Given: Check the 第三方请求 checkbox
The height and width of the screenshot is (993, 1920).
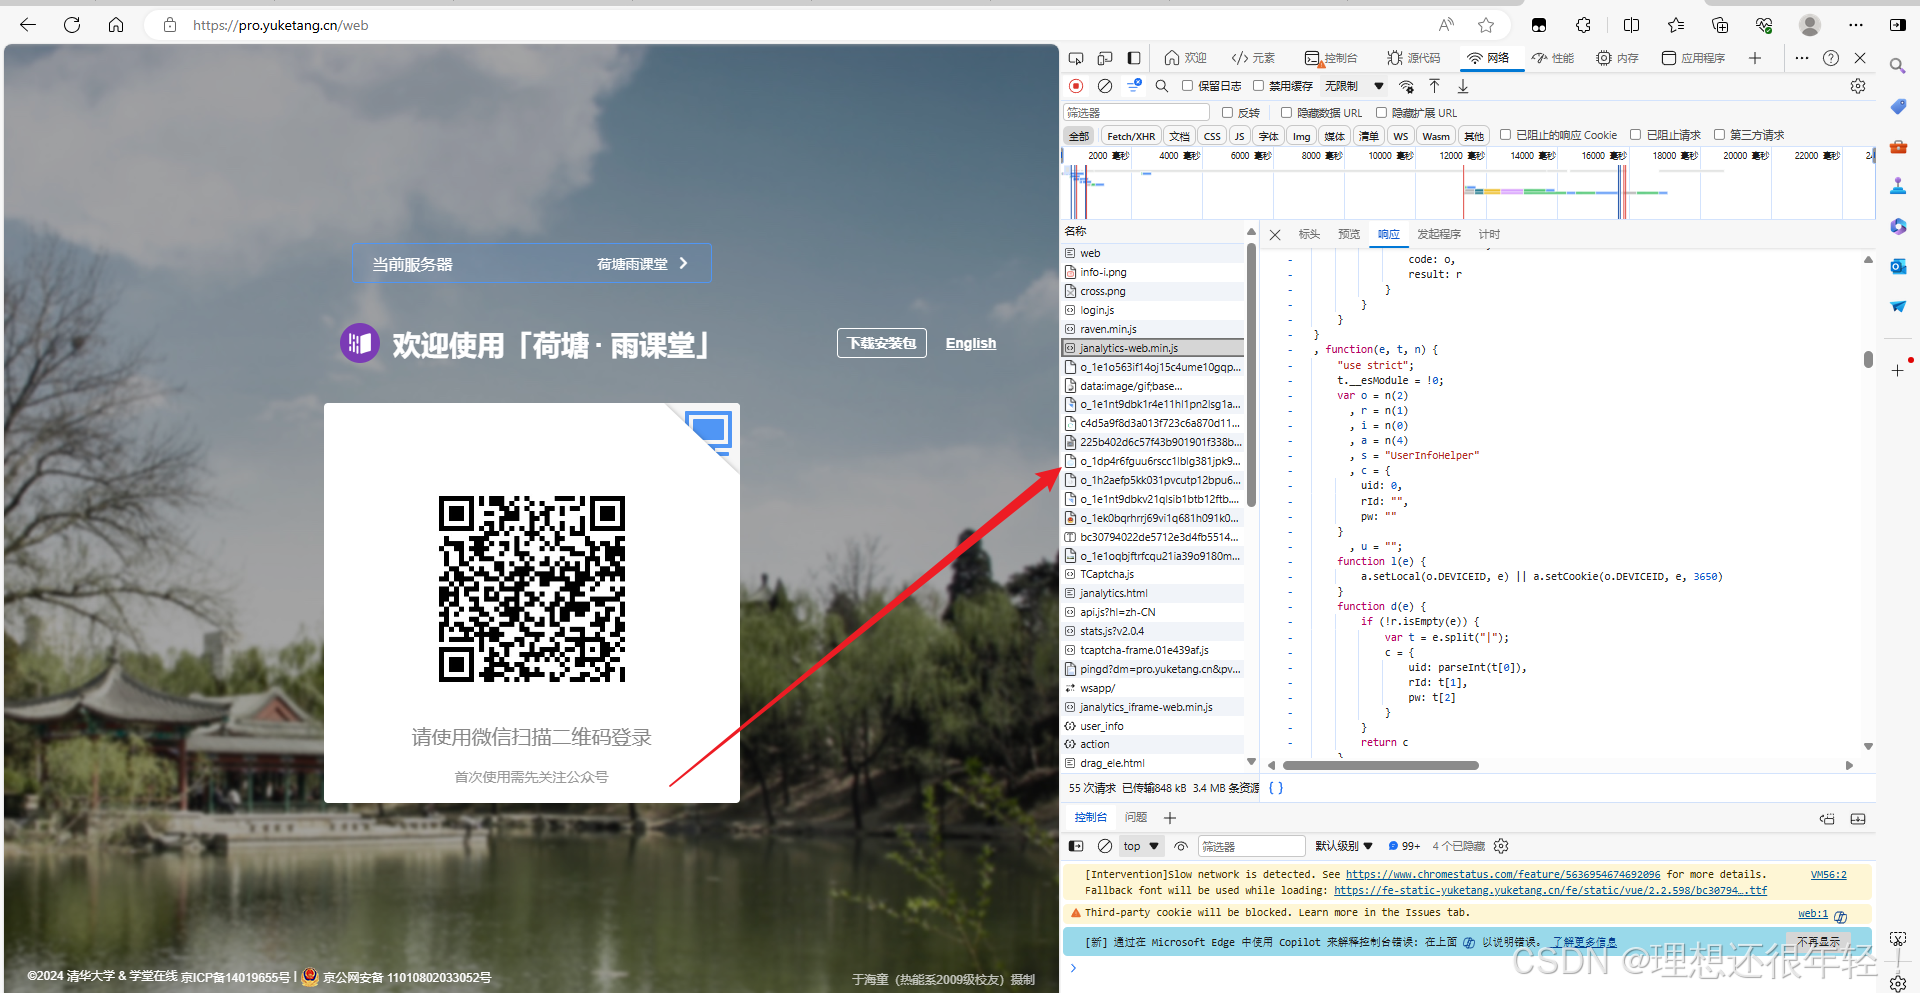Looking at the screenshot, I should (x=1720, y=135).
